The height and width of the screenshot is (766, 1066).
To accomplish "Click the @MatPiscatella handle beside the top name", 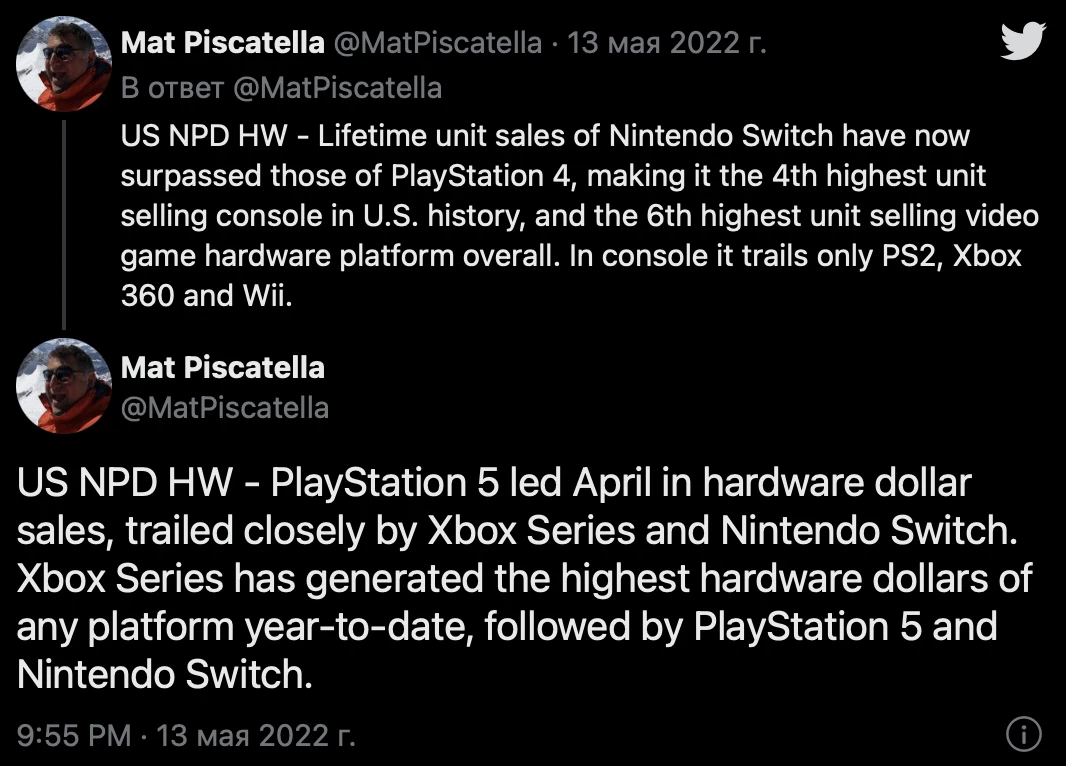I will point(437,43).
